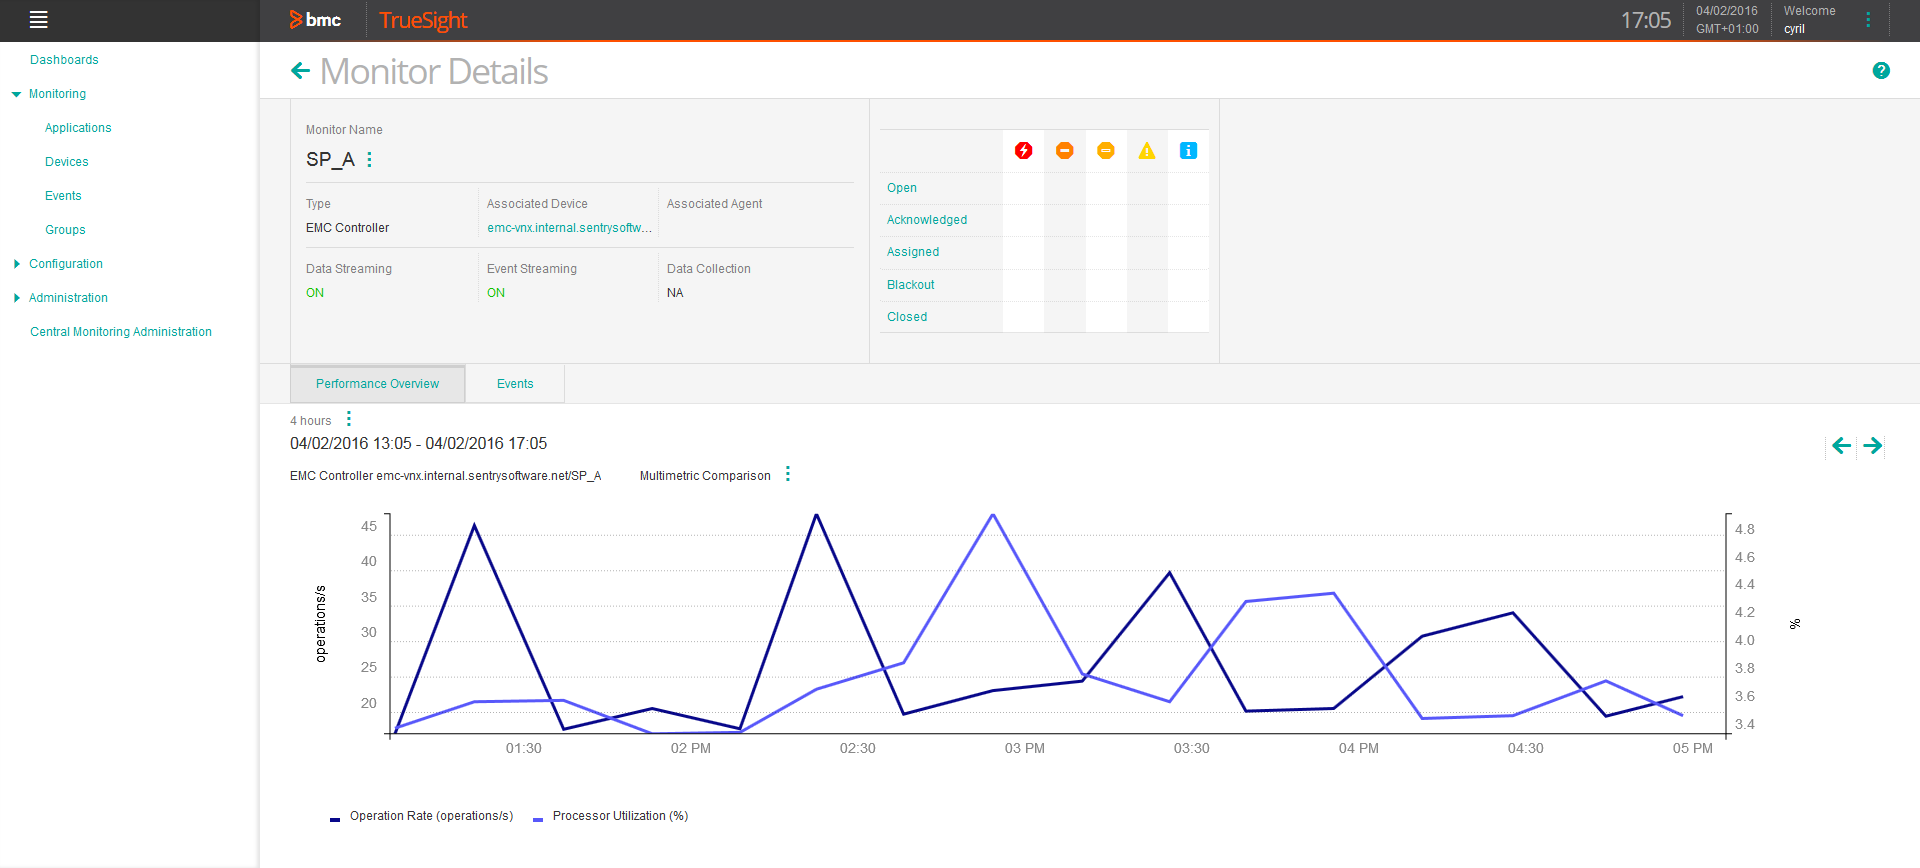1920x868 pixels.
Task: Click the warning triangle severity icon
Action: point(1147,151)
